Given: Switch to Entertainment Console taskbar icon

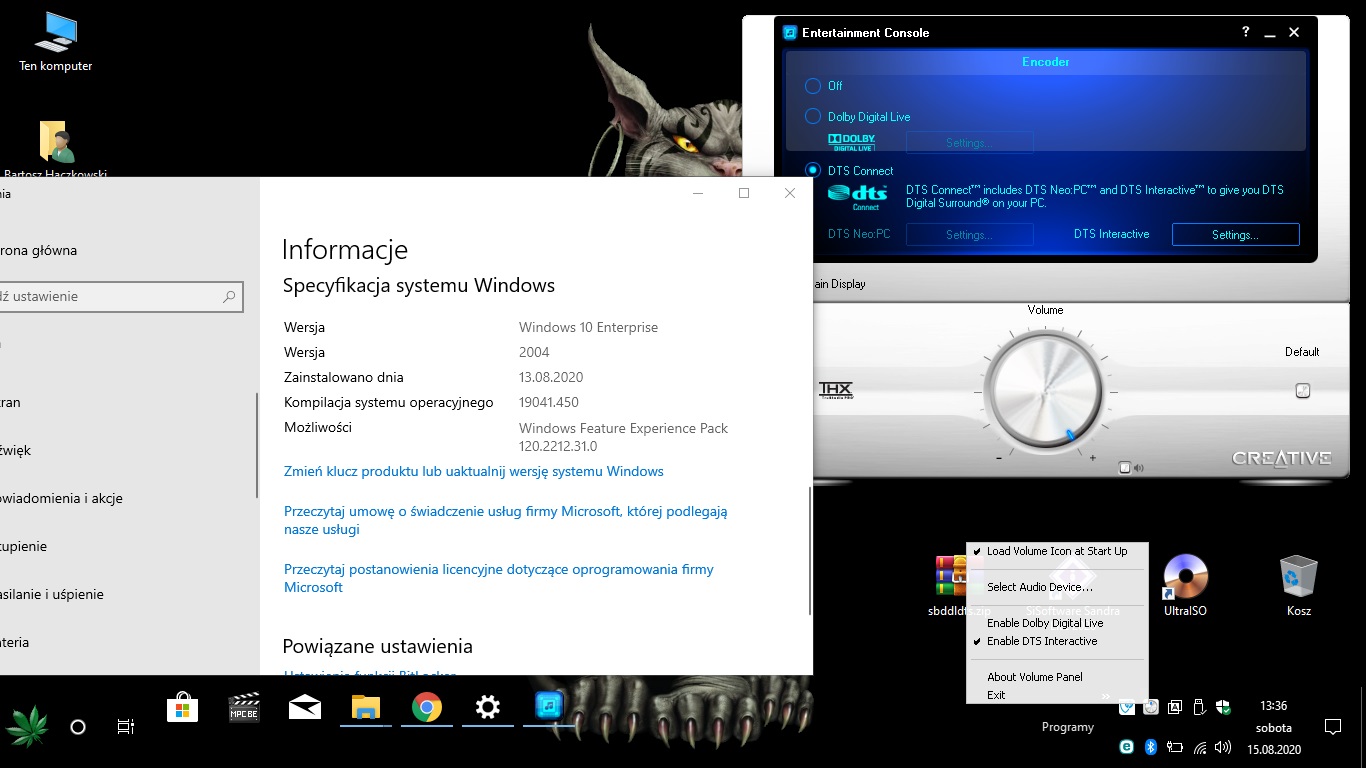Looking at the screenshot, I should click(x=549, y=708).
